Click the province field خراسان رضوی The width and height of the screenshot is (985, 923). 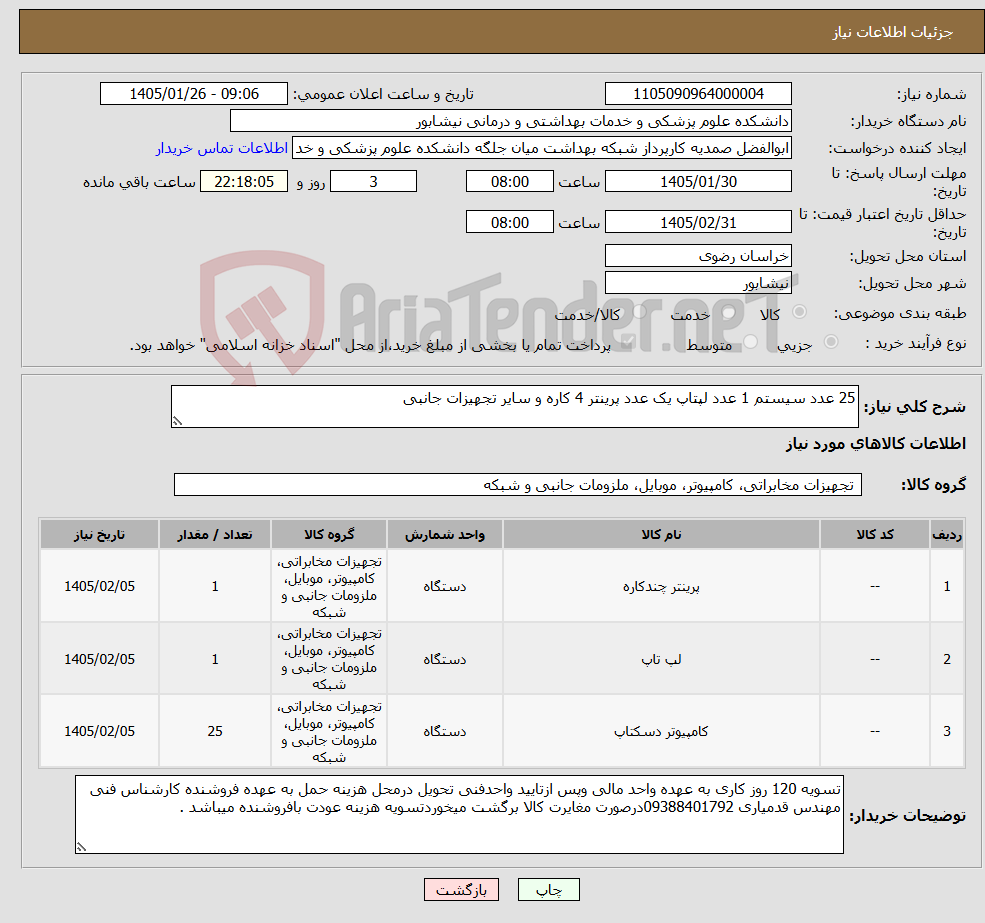coord(698,256)
